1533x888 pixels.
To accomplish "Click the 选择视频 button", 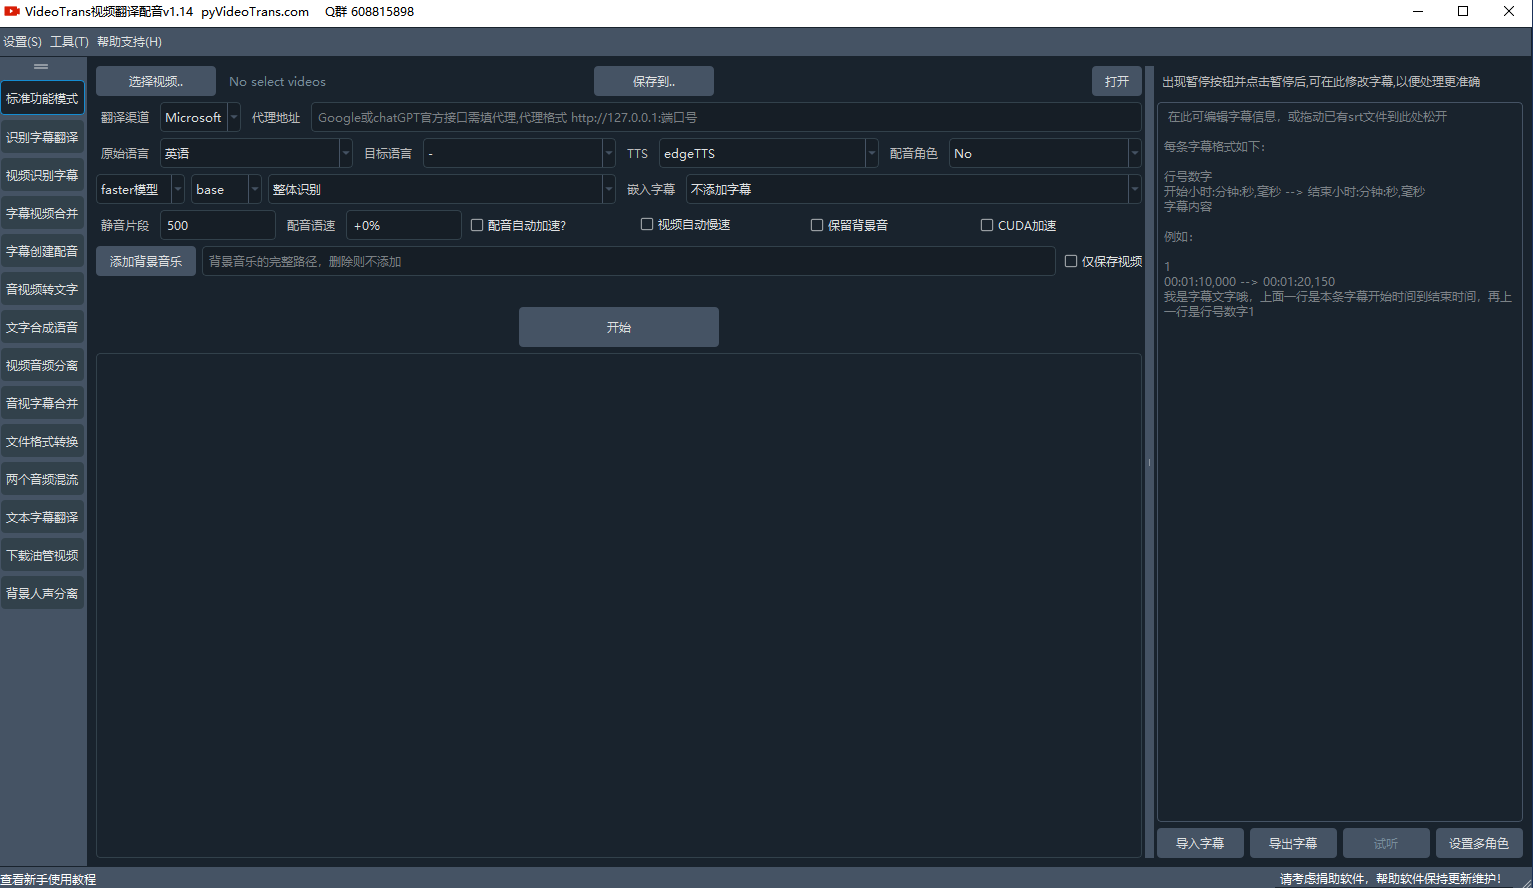I will click(155, 81).
